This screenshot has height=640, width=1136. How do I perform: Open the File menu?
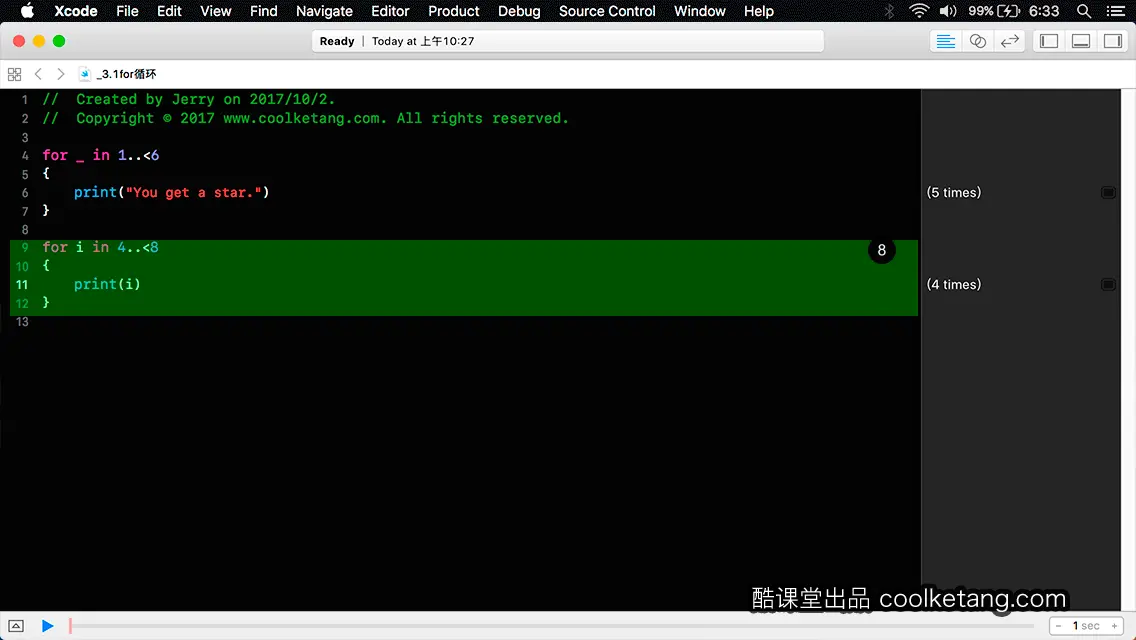127,11
